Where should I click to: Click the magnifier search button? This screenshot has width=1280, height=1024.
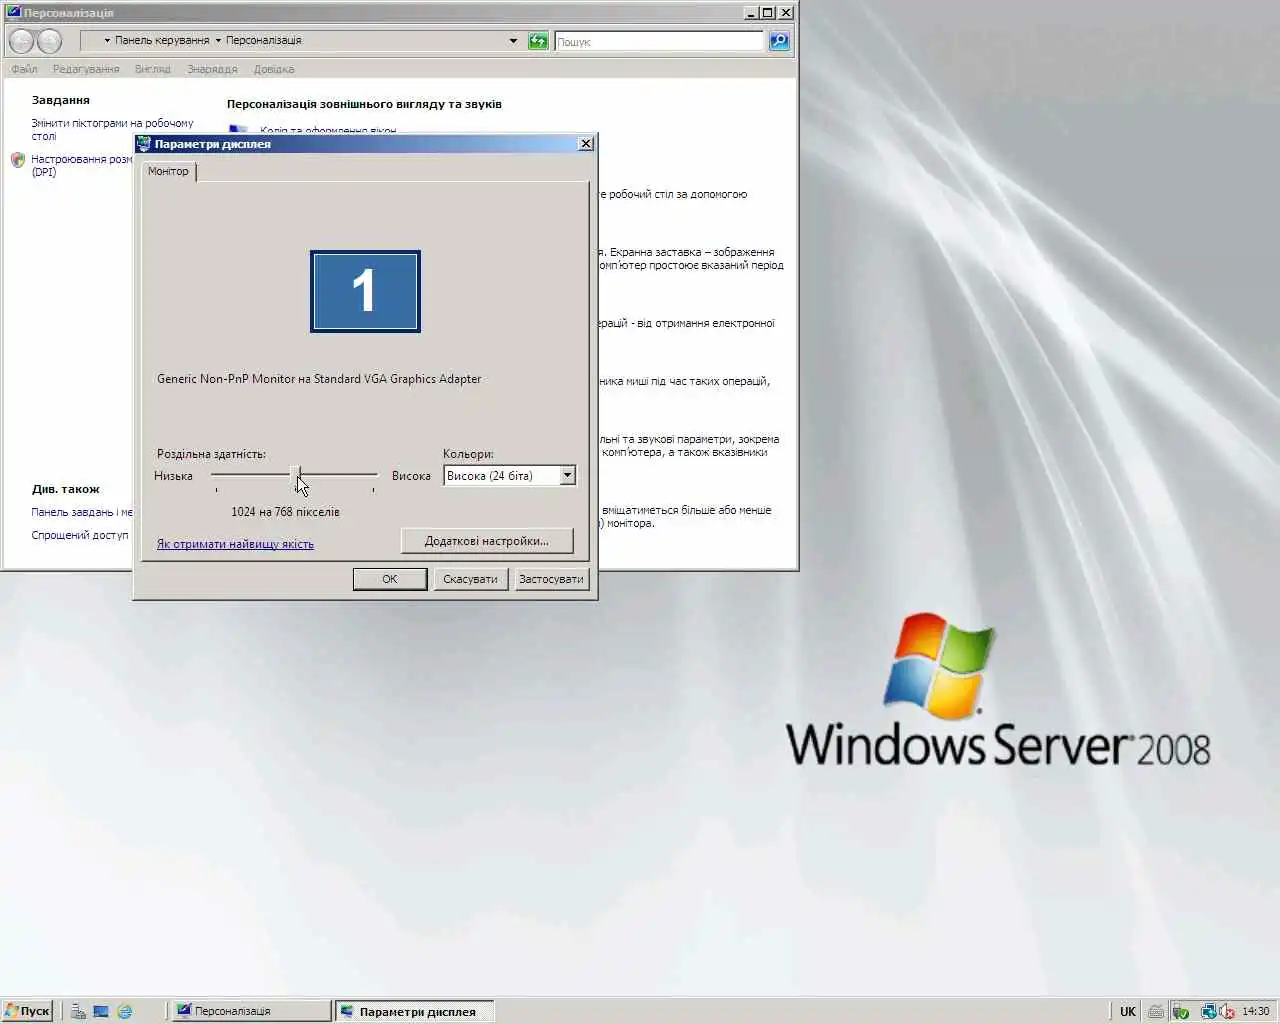pos(779,41)
